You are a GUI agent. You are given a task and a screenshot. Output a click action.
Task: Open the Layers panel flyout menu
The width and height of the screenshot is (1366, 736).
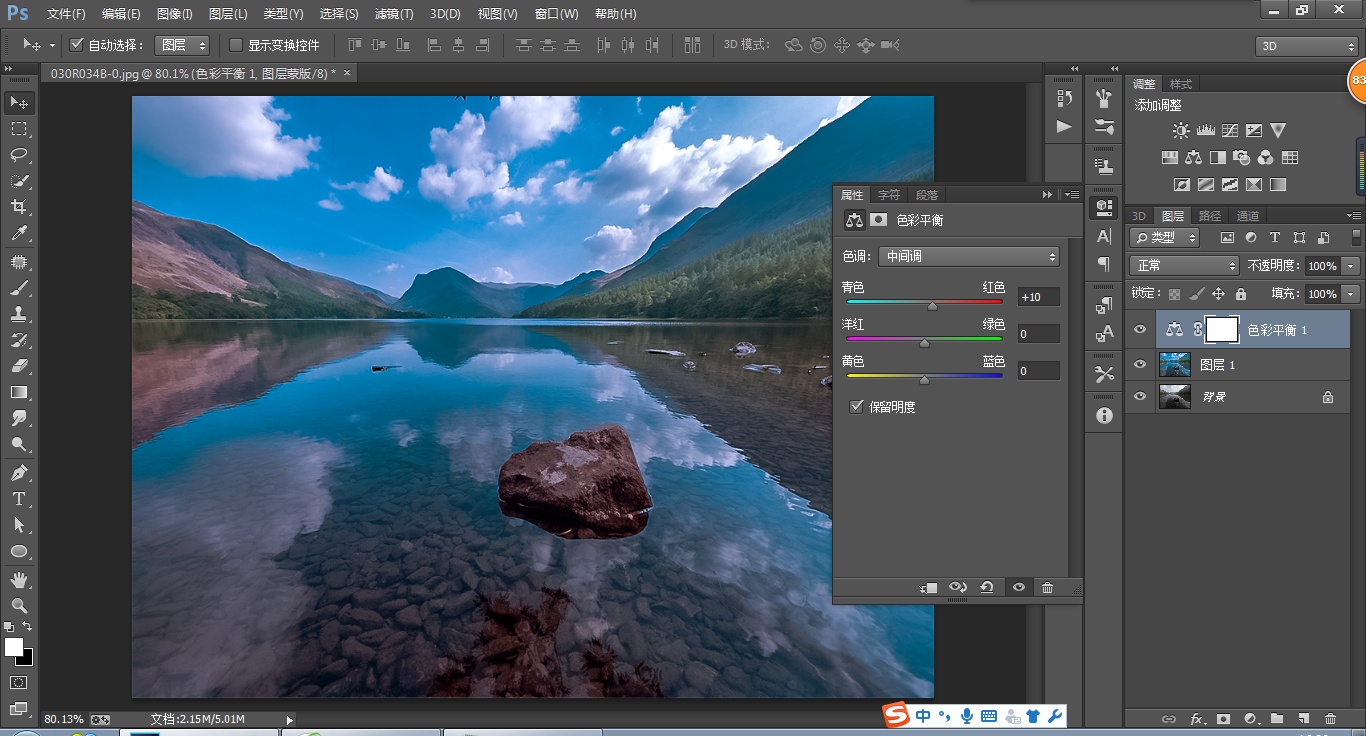click(1354, 216)
